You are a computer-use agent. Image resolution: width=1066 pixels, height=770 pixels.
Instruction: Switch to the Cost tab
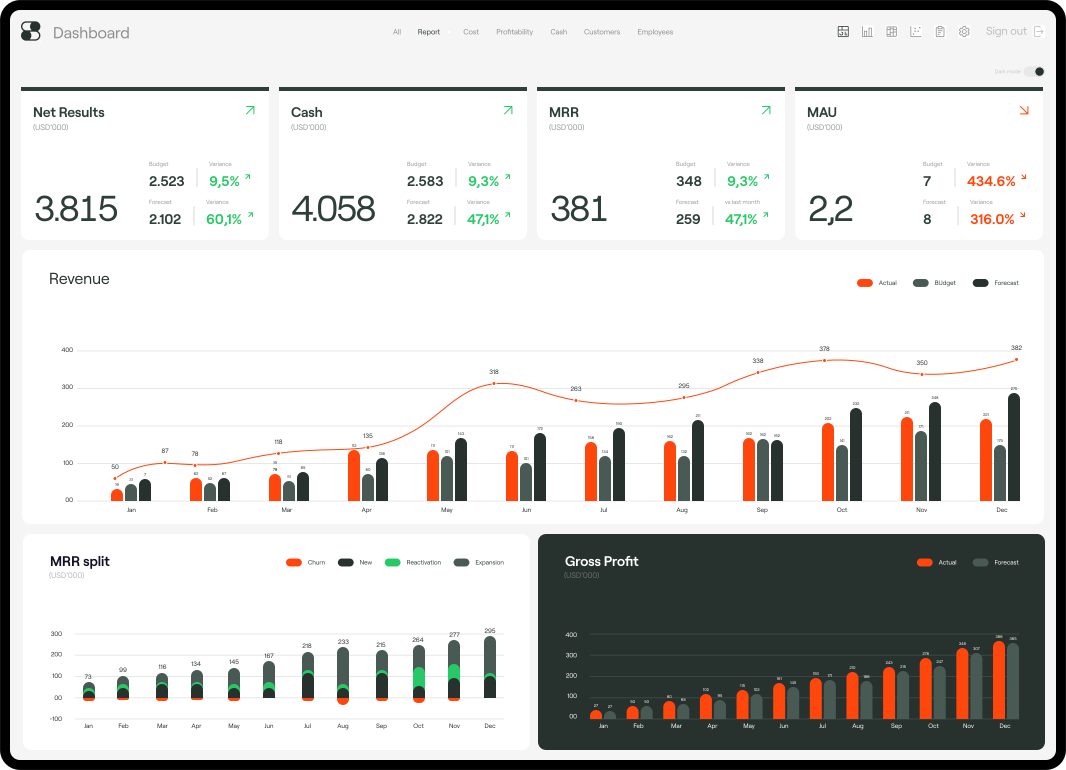point(471,32)
